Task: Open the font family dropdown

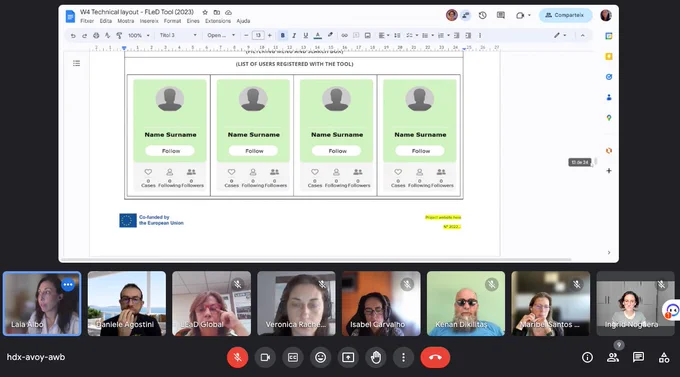Action: (221, 36)
